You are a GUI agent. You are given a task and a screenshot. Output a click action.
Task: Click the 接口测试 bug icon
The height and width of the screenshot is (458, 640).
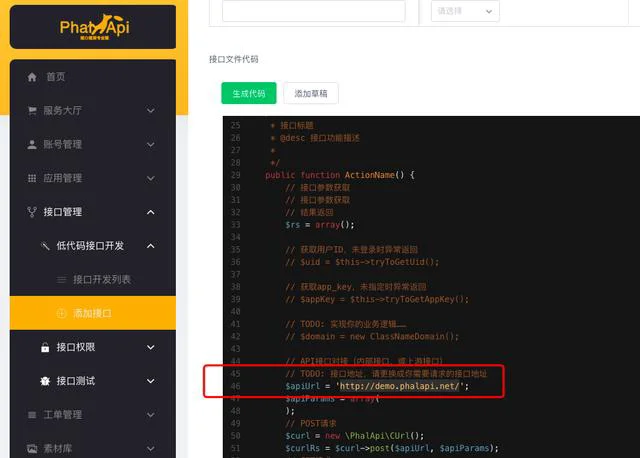(45, 381)
